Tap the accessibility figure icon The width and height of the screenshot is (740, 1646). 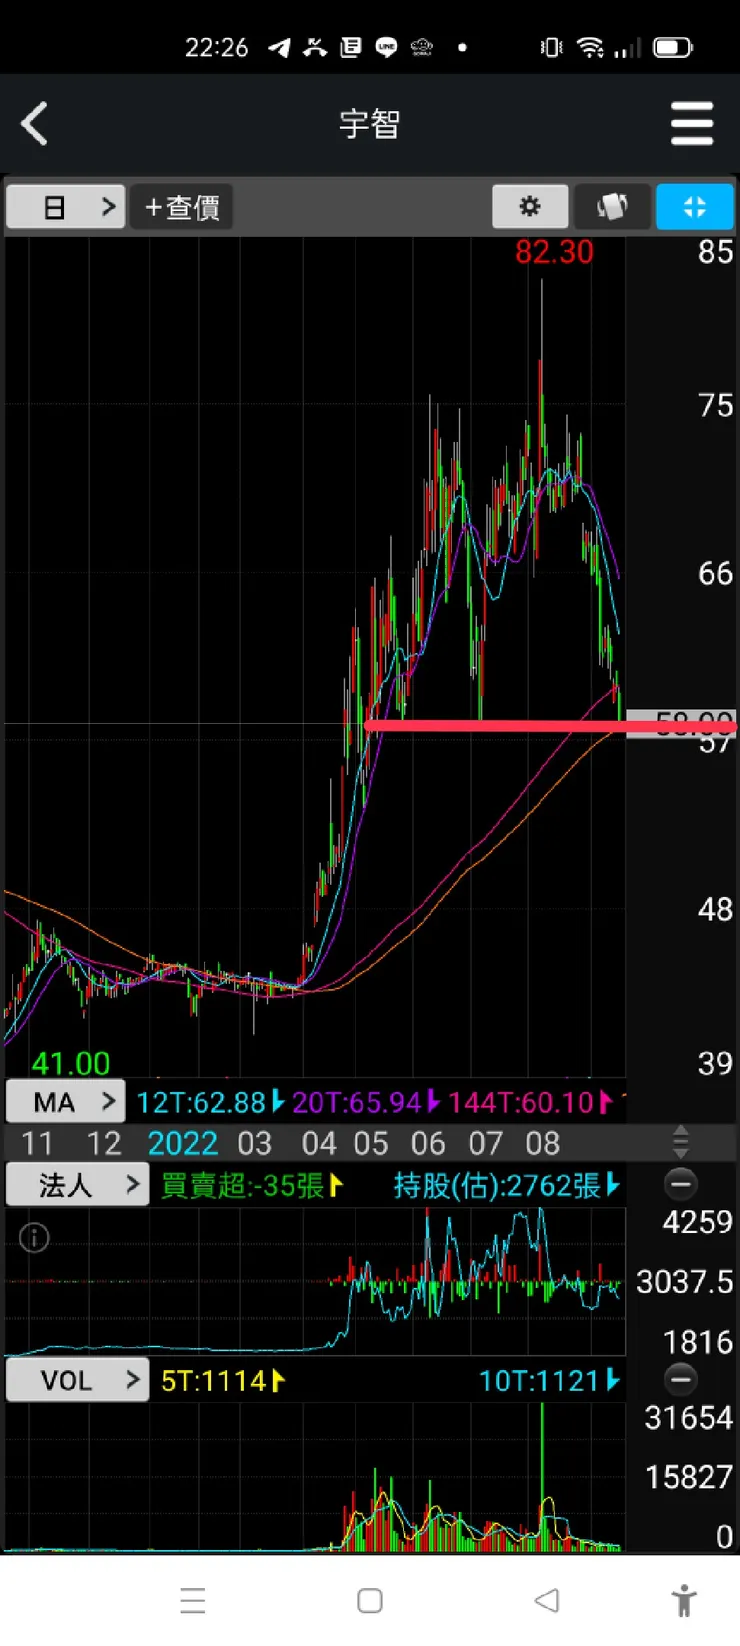point(685,1600)
